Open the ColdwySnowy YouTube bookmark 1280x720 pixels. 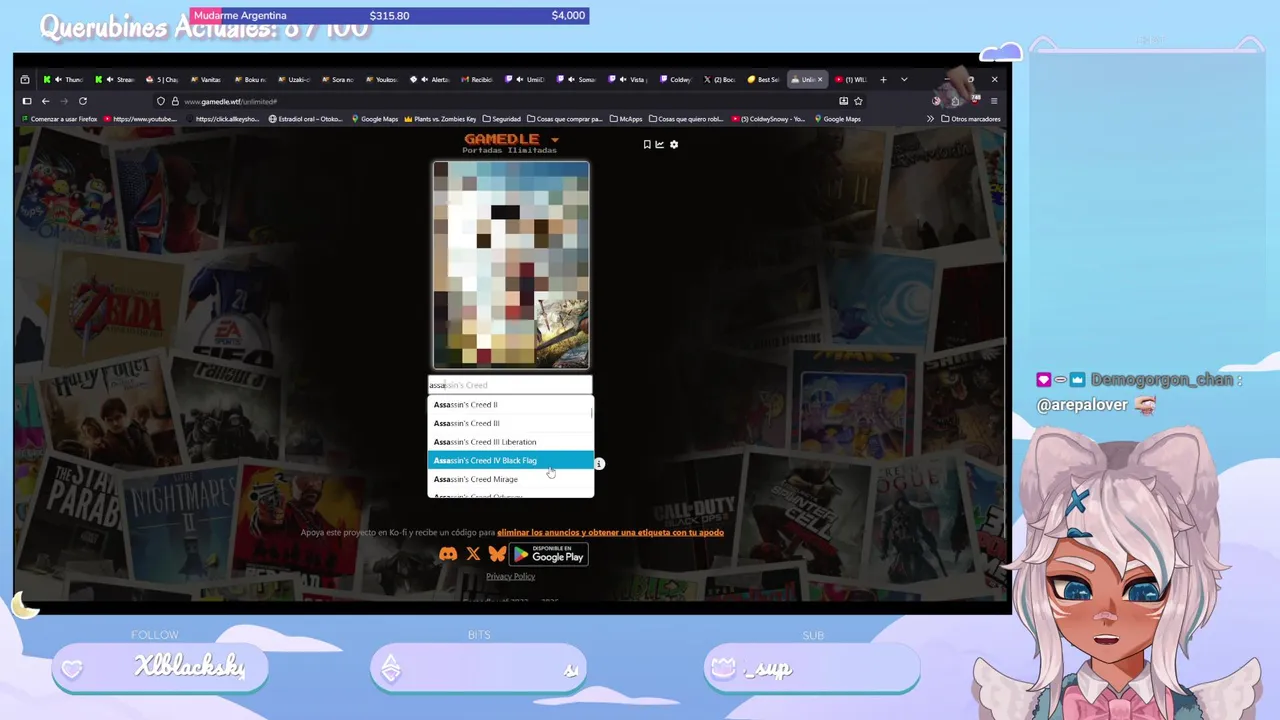click(768, 119)
